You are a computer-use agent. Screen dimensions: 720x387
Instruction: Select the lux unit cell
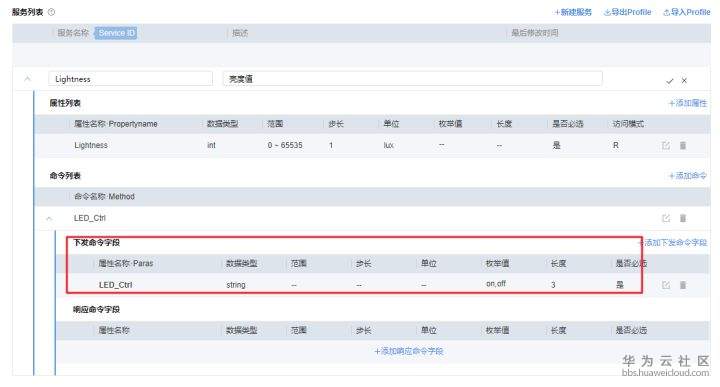coord(388,146)
